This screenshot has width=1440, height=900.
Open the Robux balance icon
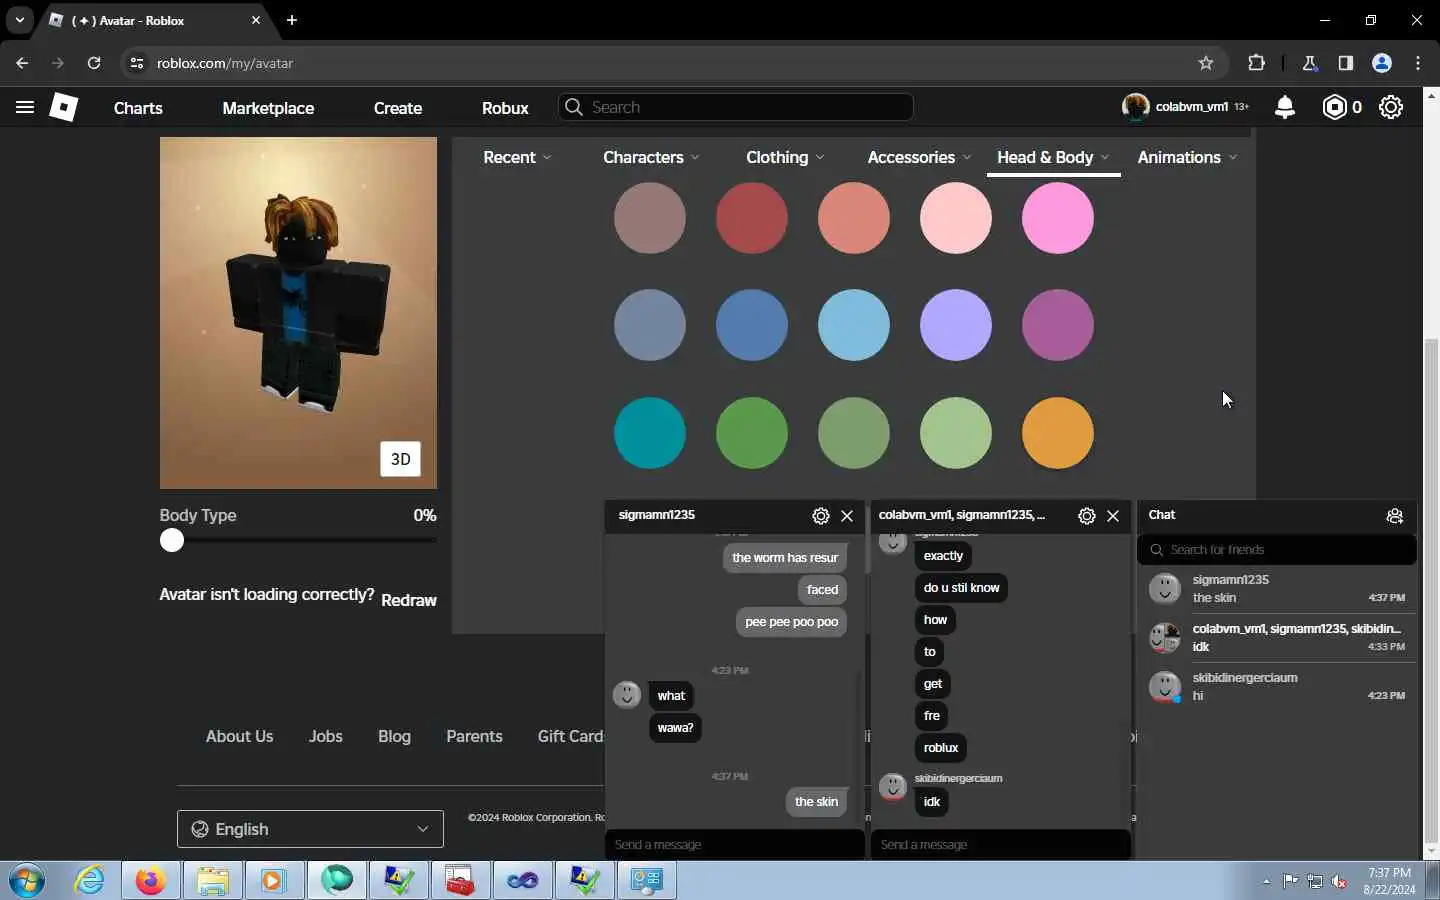coord(1335,107)
